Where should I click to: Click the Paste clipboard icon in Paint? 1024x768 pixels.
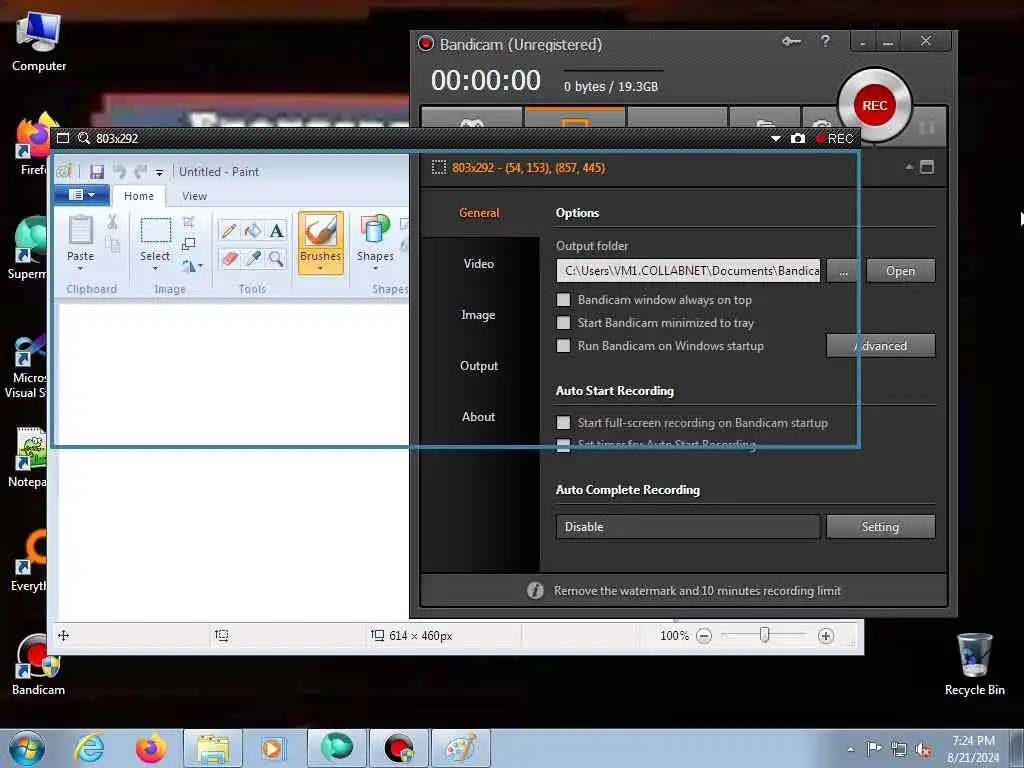click(x=81, y=231)
